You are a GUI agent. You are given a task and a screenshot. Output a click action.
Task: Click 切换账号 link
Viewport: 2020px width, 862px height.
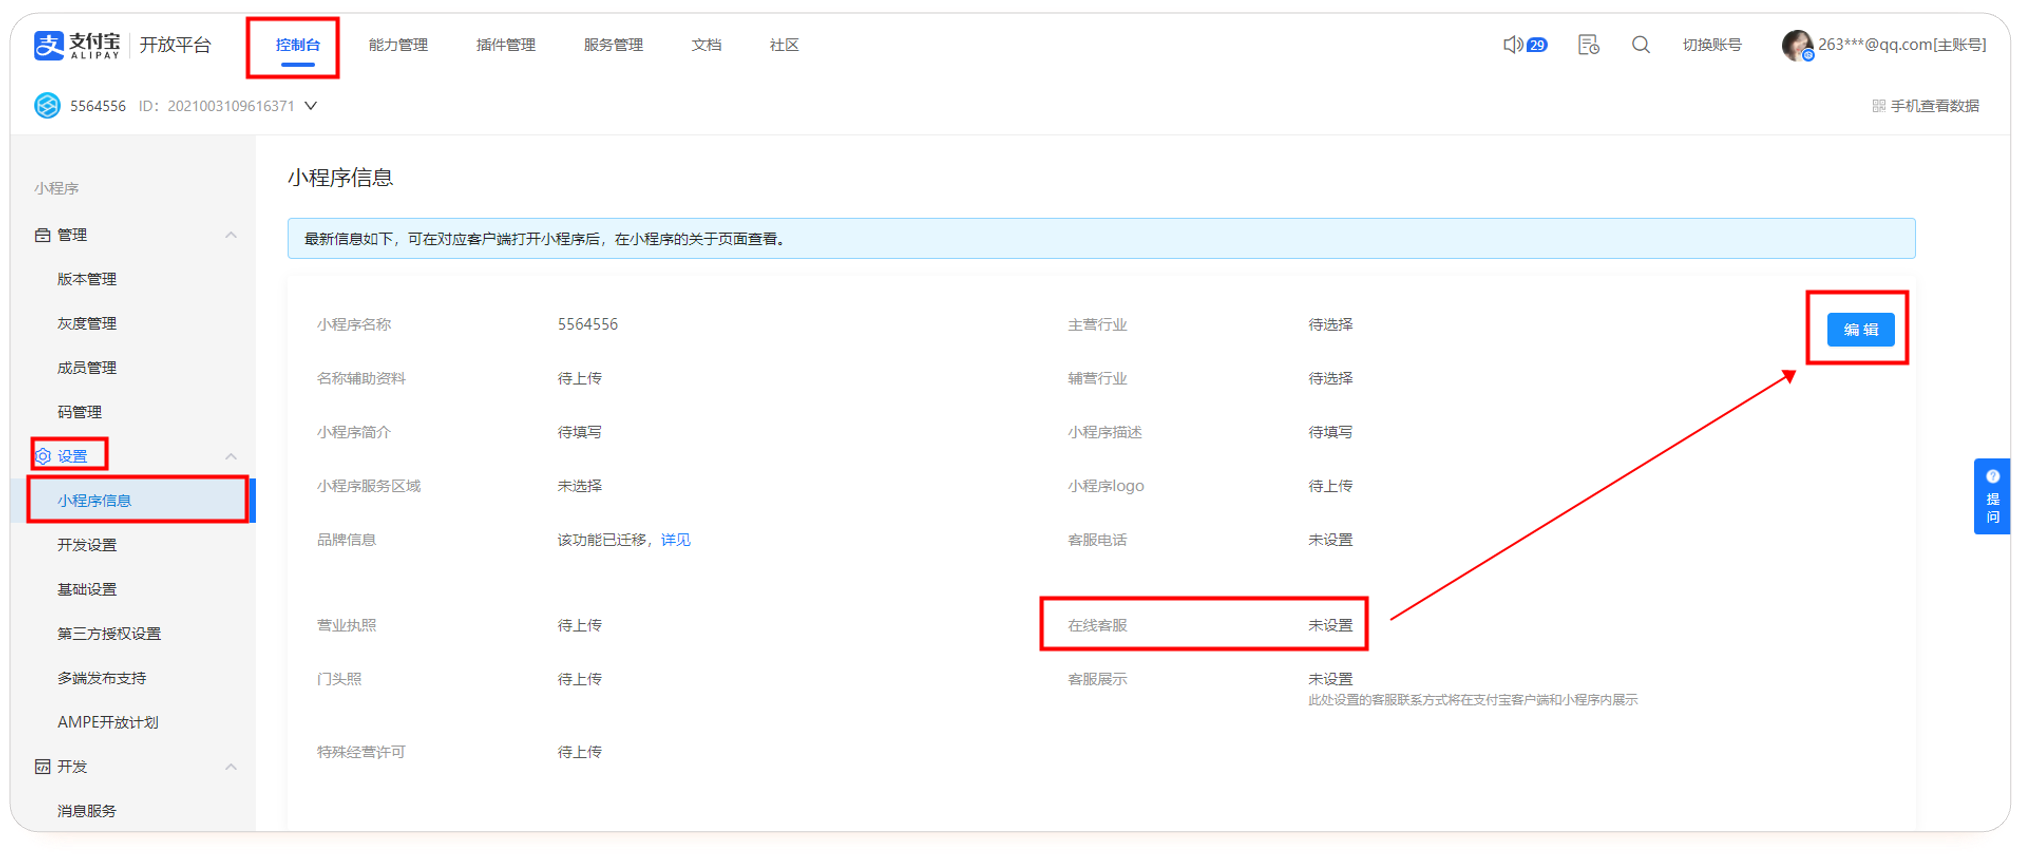tap(1712, 45)
